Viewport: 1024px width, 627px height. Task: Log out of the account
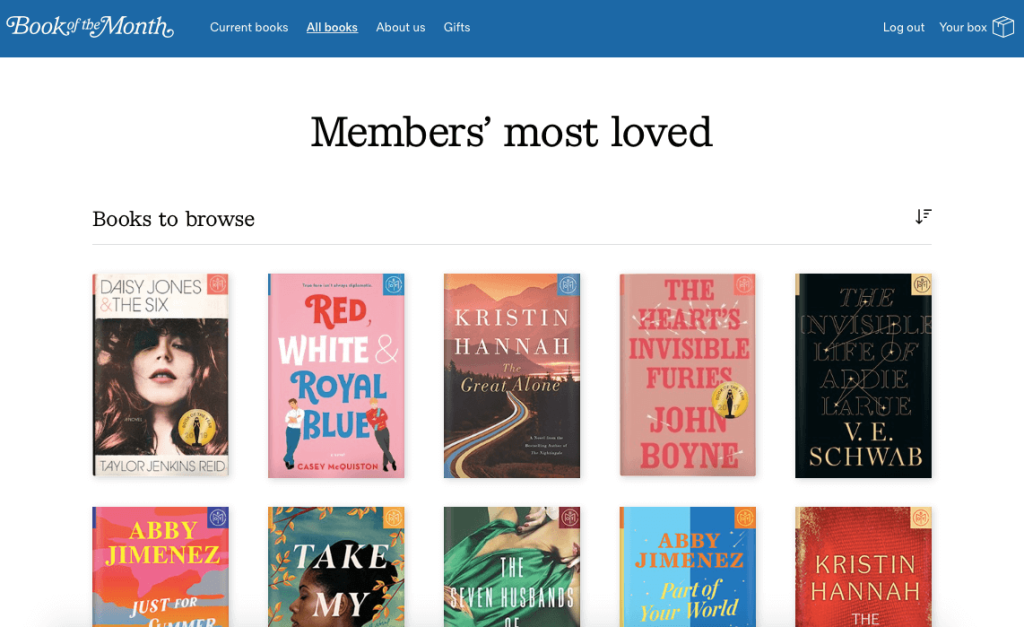[903, 27]
